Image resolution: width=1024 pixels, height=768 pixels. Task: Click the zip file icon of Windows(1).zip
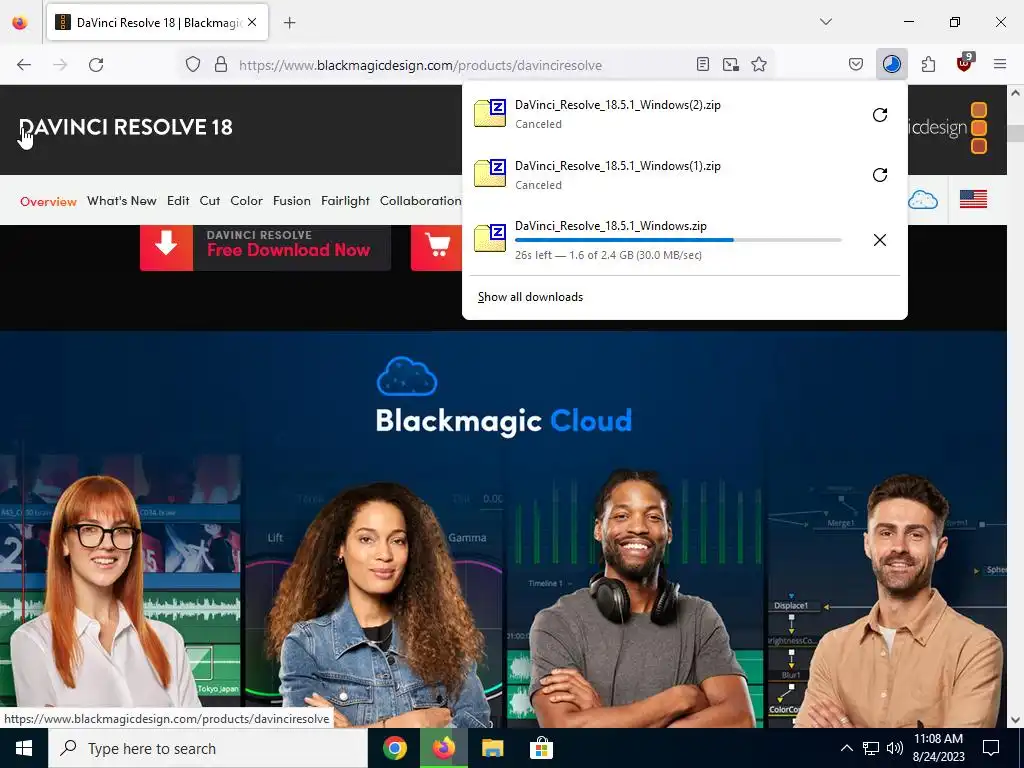point(490,173)
